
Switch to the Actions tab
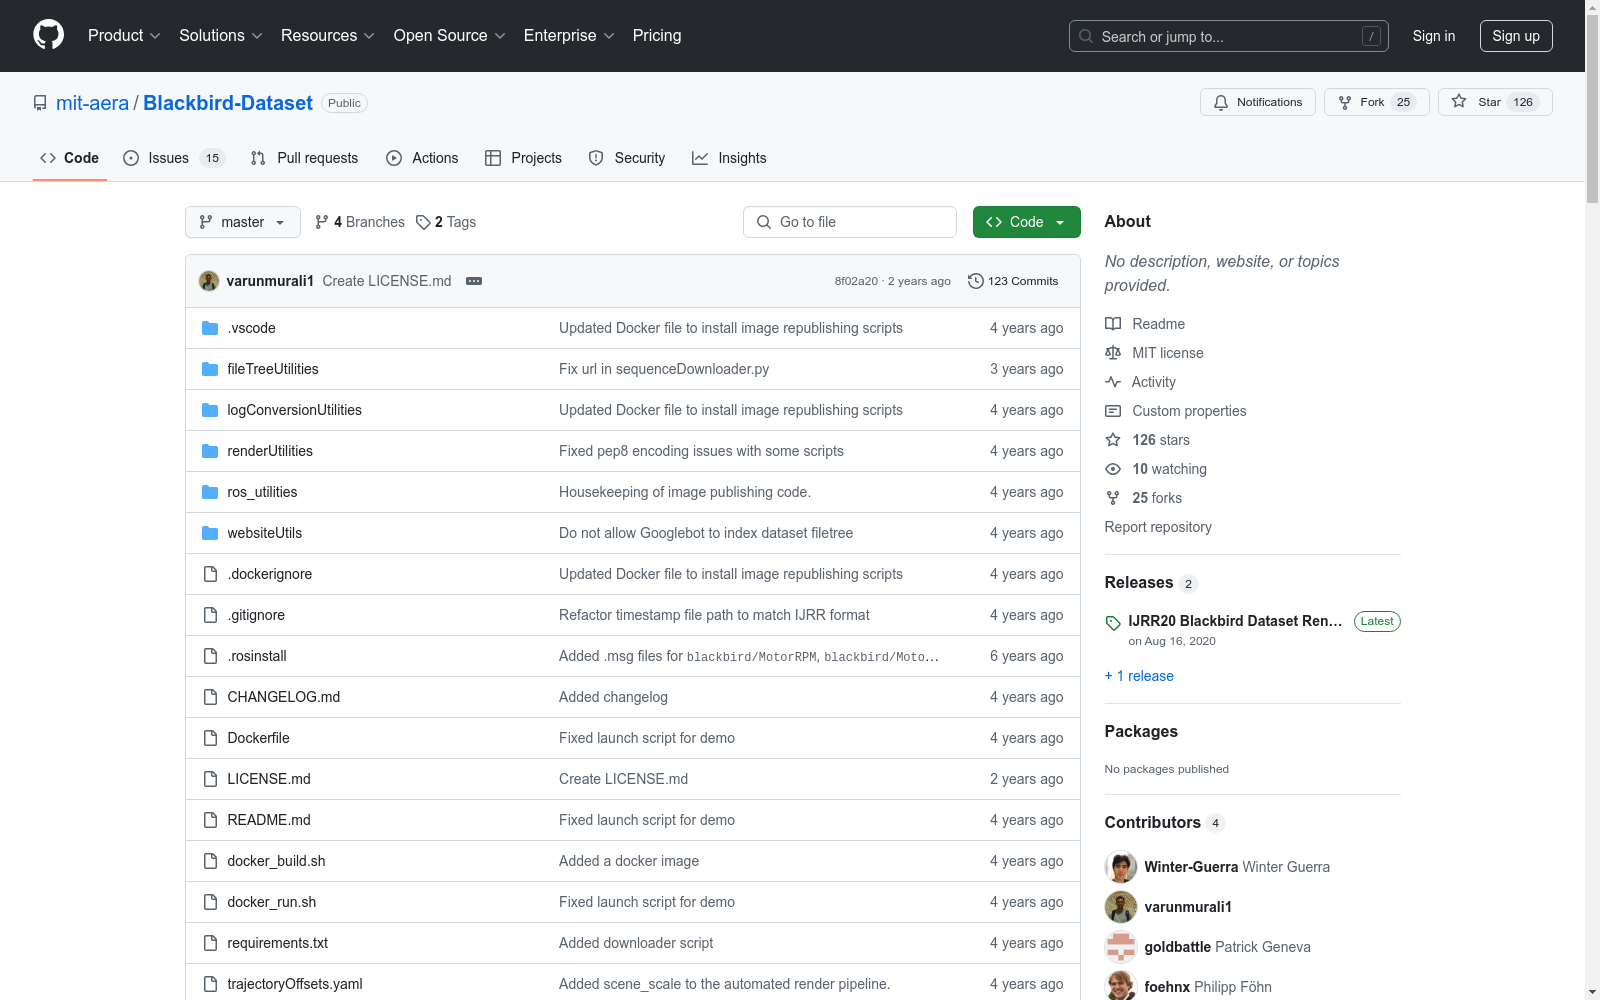pos(422,158)
